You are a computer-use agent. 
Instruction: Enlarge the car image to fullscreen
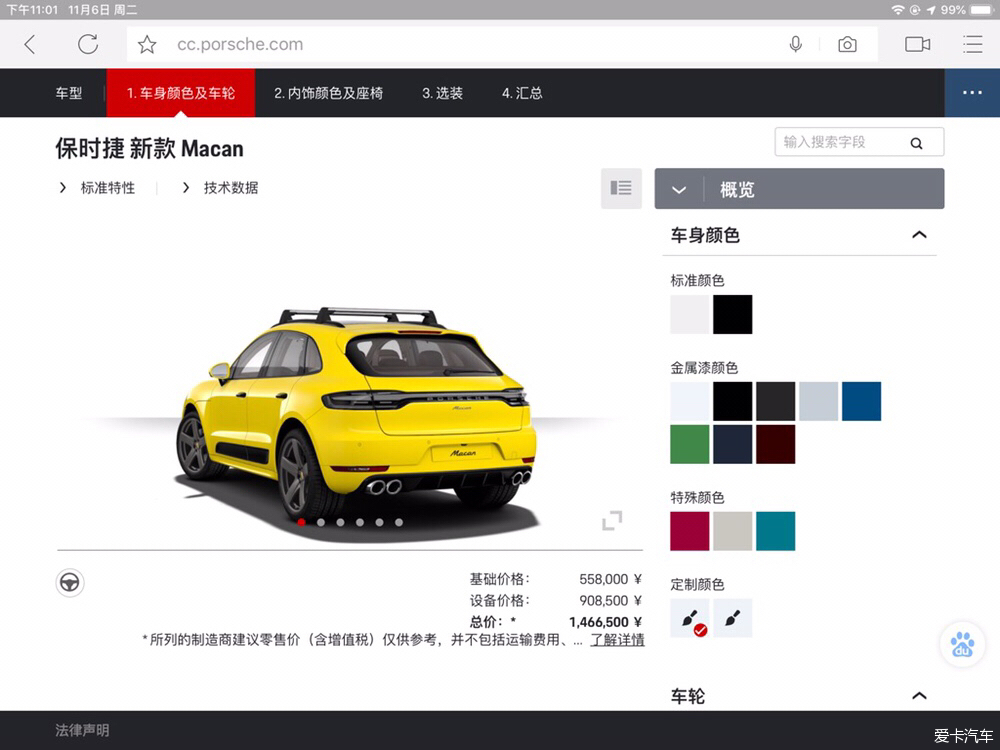tap(612, 520)
